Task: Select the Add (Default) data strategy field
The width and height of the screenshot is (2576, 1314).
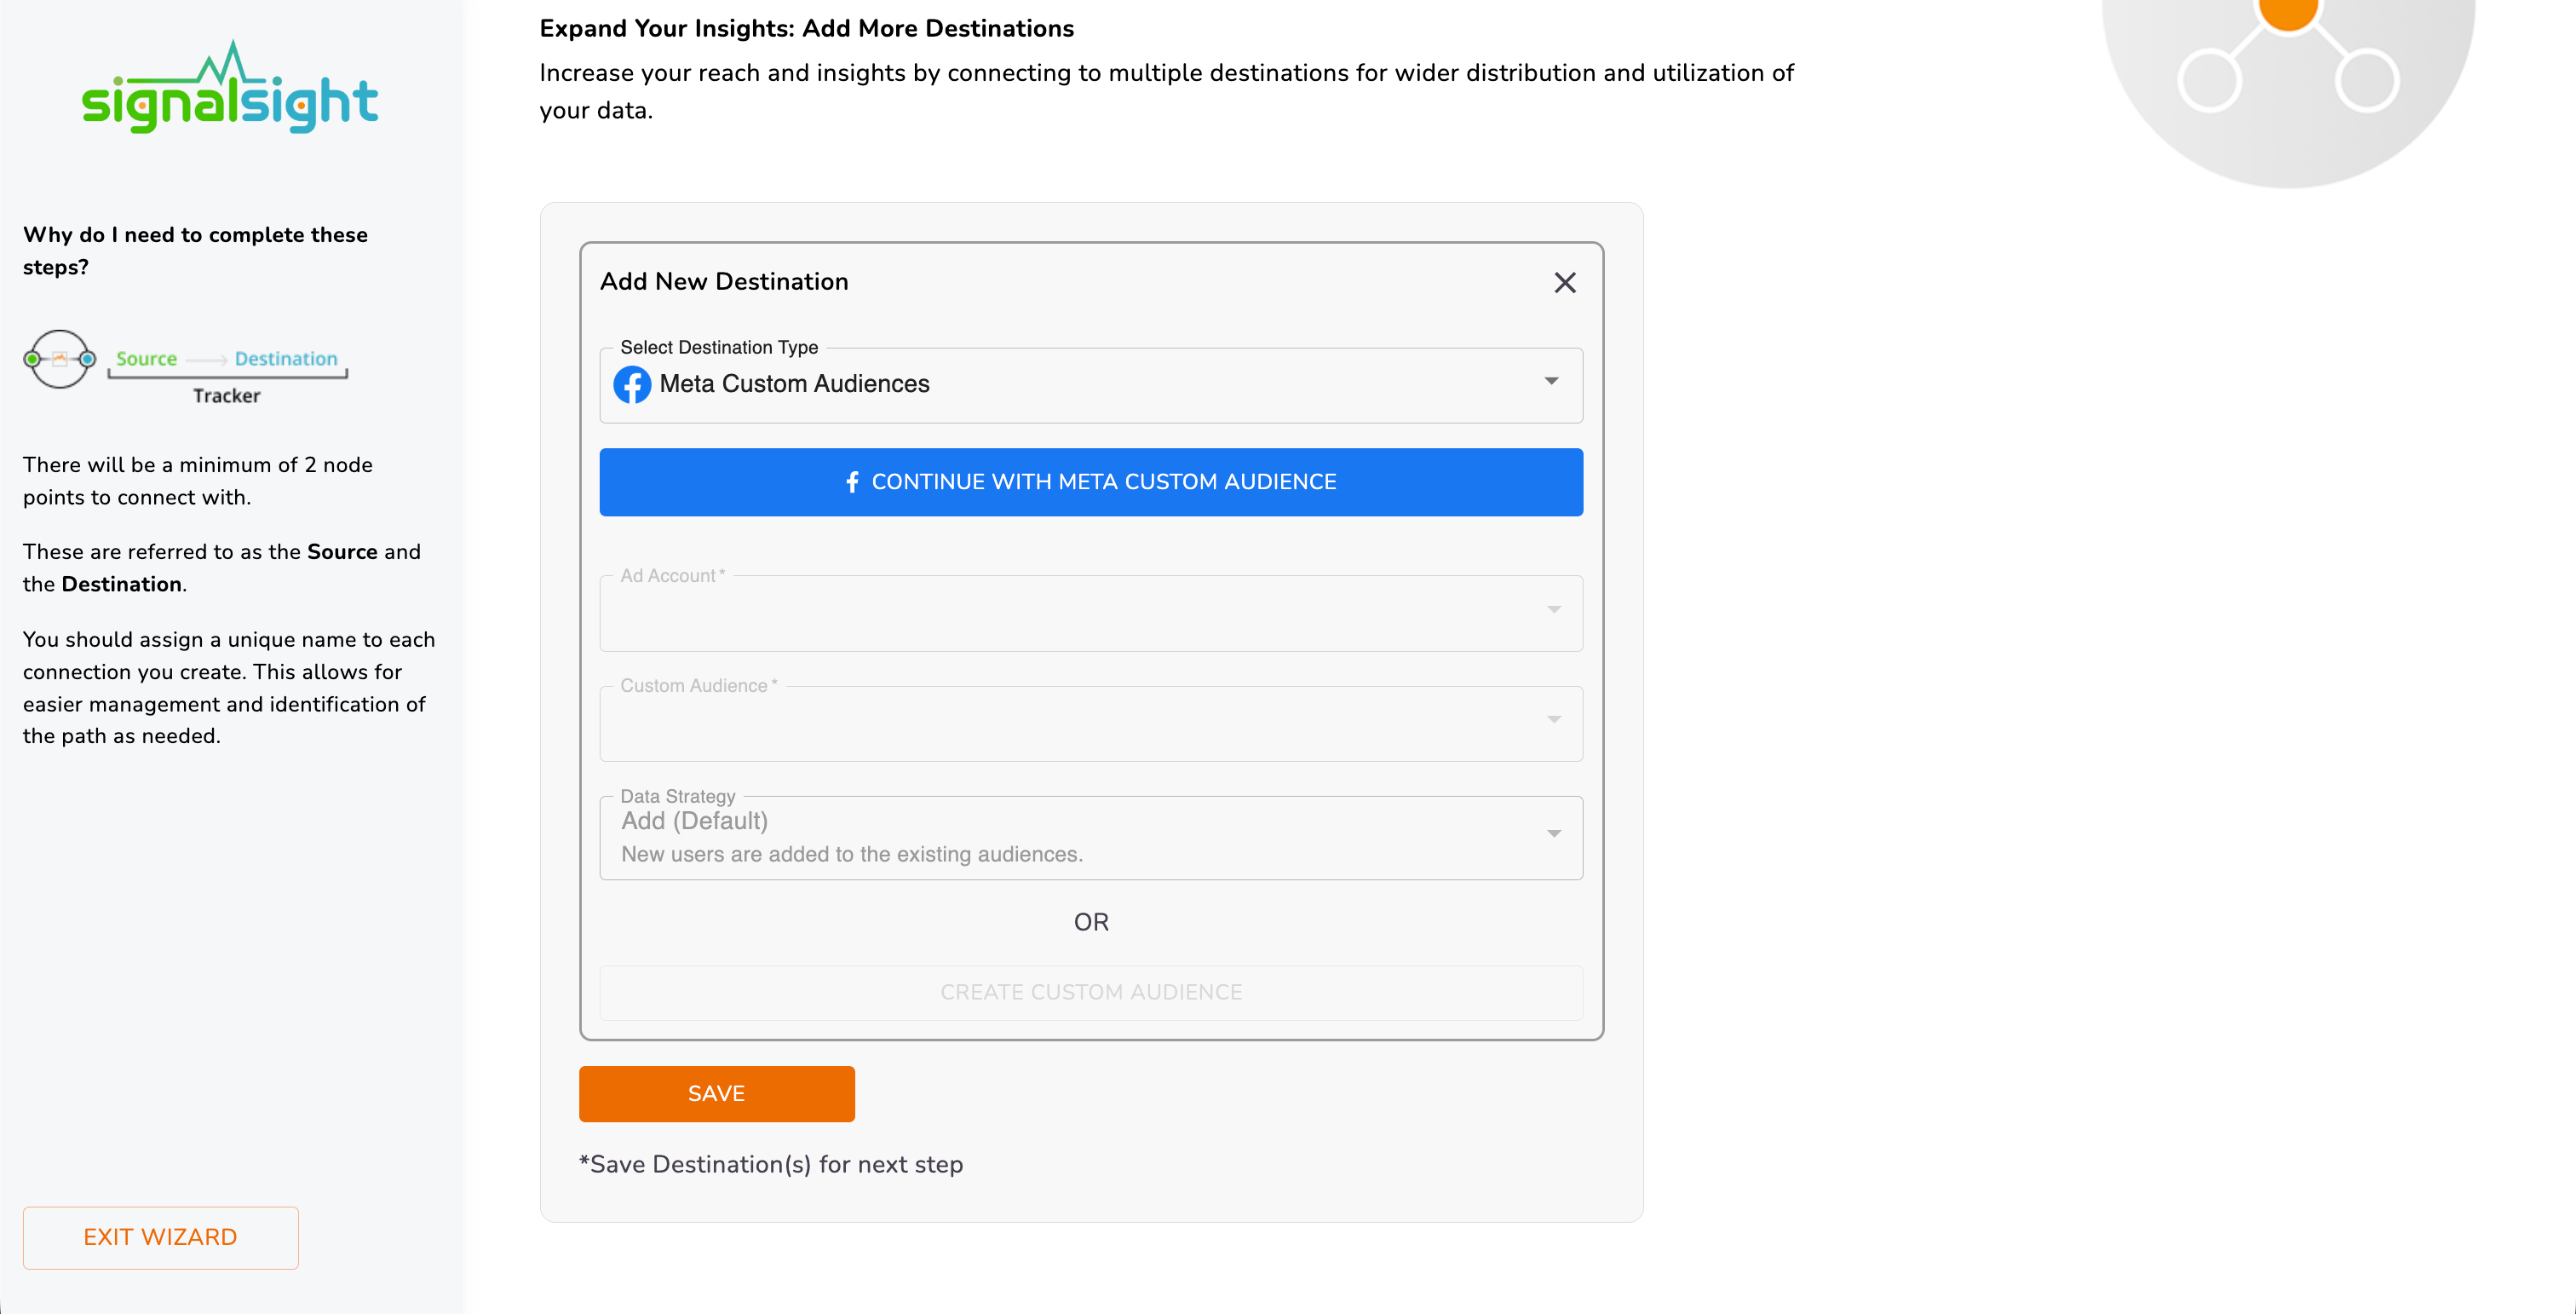Action: click(x=1091, y=838)
